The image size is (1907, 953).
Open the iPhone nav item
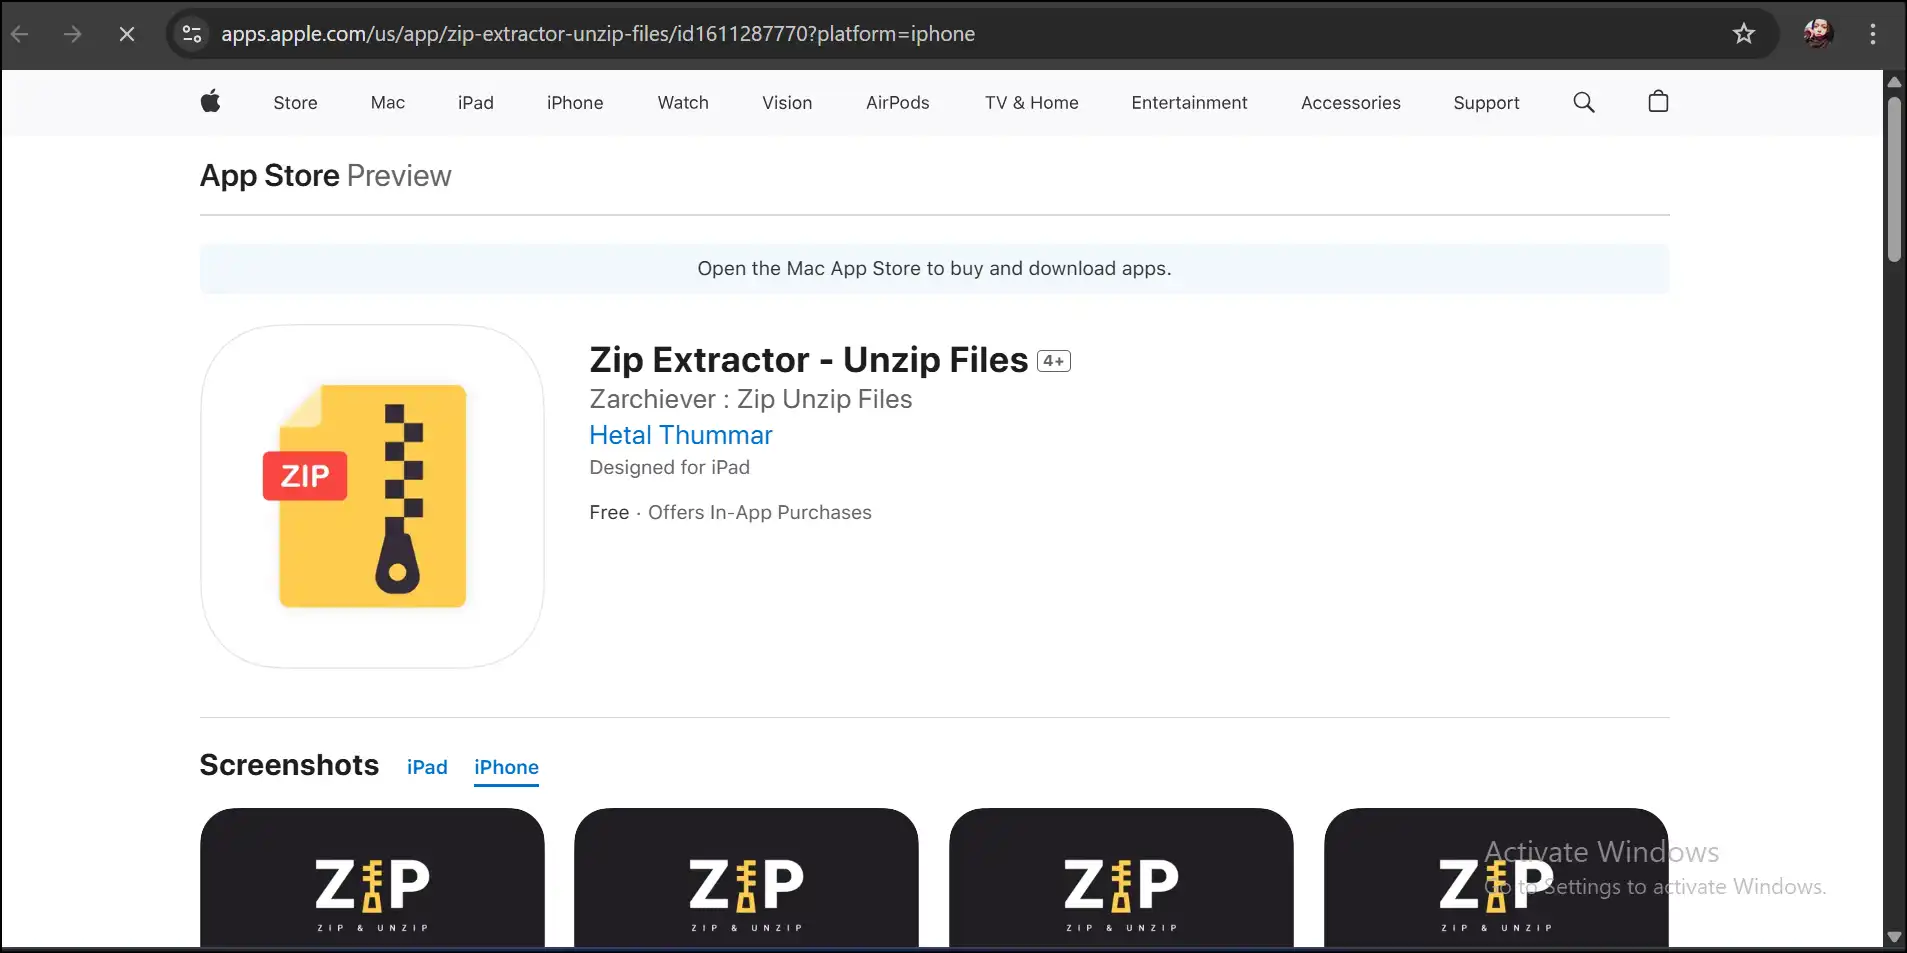click(x=575, y=102)
